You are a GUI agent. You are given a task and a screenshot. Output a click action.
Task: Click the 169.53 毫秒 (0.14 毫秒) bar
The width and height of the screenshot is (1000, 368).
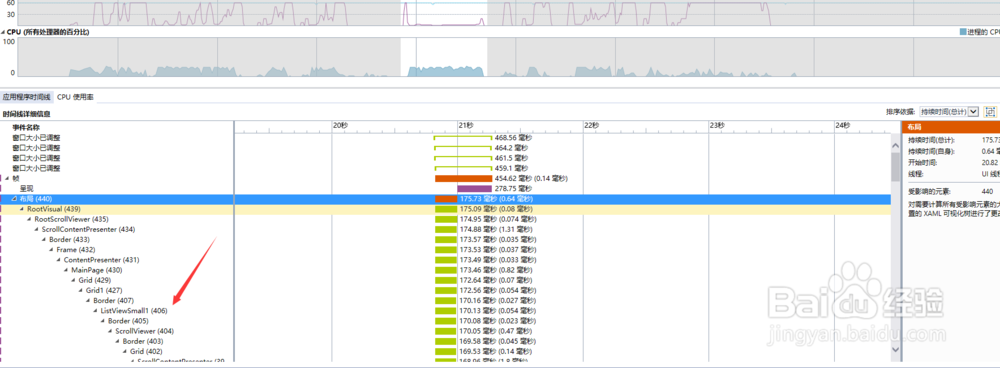[x=446, y=351]
